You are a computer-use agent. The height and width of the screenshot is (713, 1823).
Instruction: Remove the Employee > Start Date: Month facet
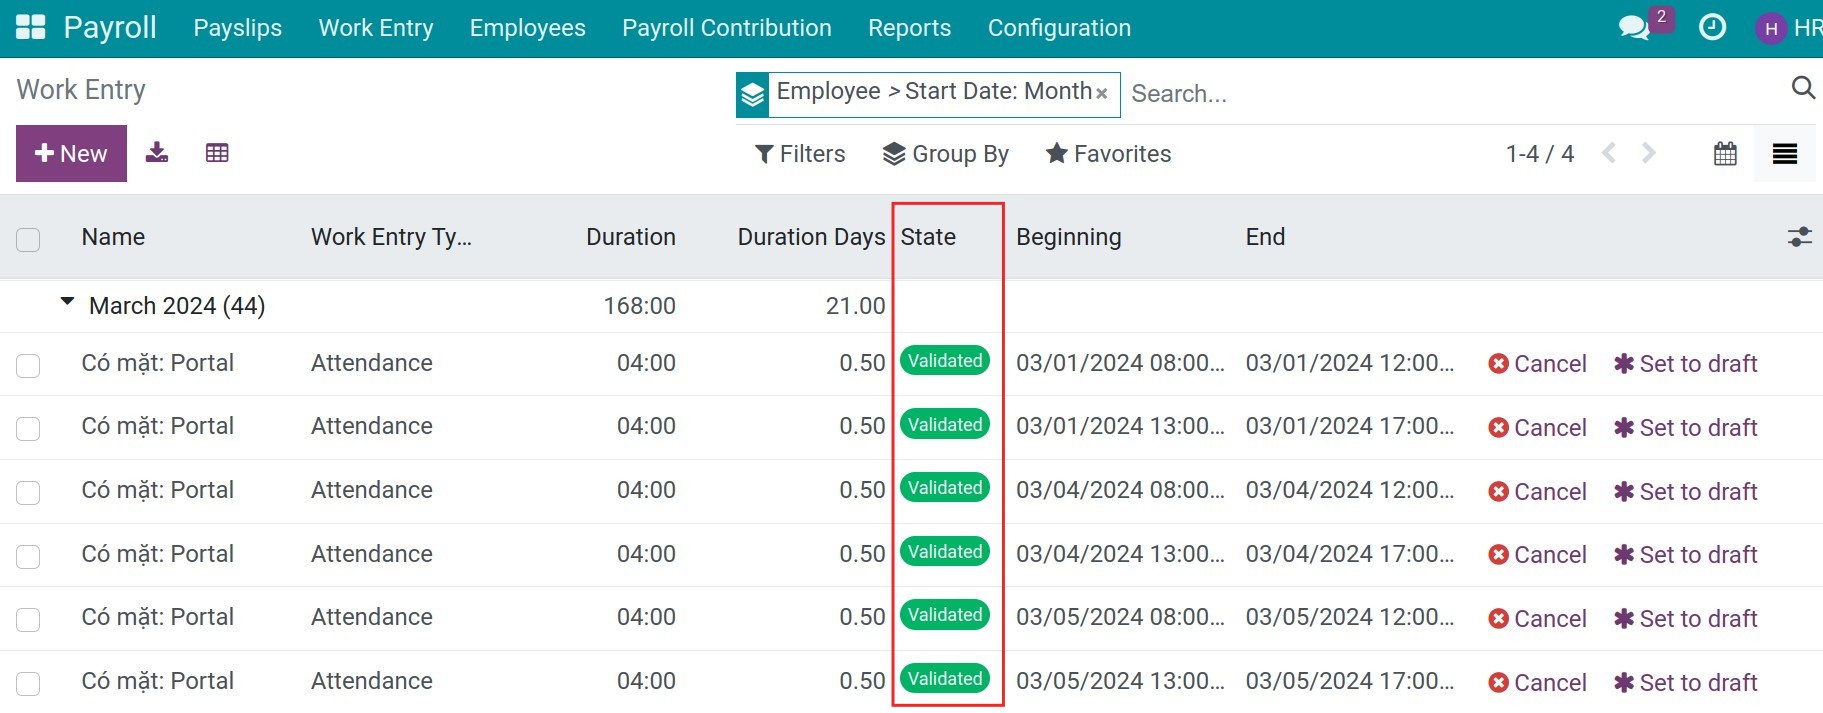[1101, 93]
